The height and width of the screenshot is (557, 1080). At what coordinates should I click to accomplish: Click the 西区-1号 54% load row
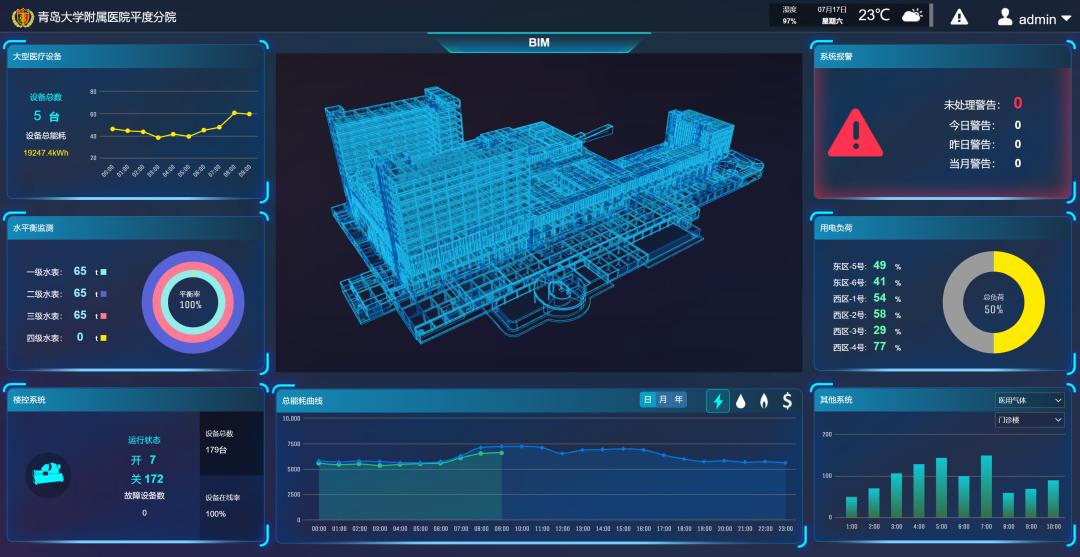867,299
